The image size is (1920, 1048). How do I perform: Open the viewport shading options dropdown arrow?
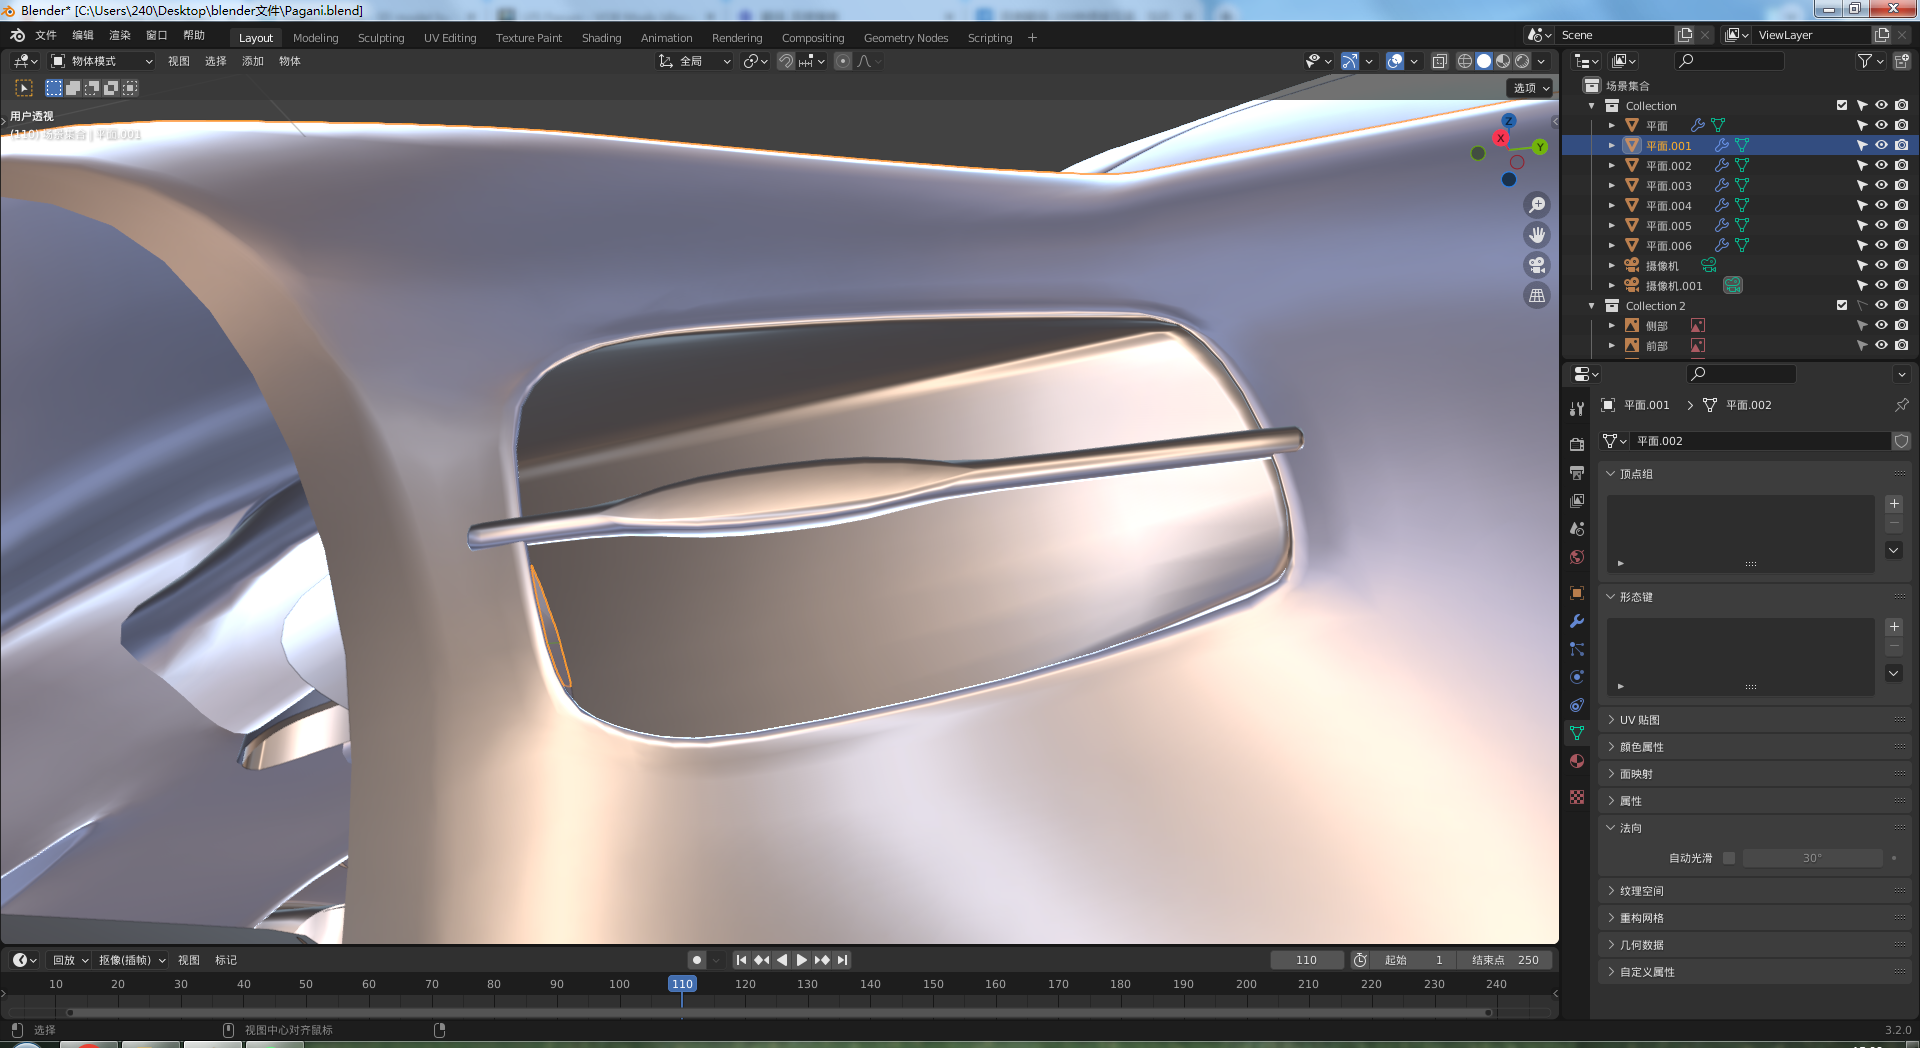1541,61
